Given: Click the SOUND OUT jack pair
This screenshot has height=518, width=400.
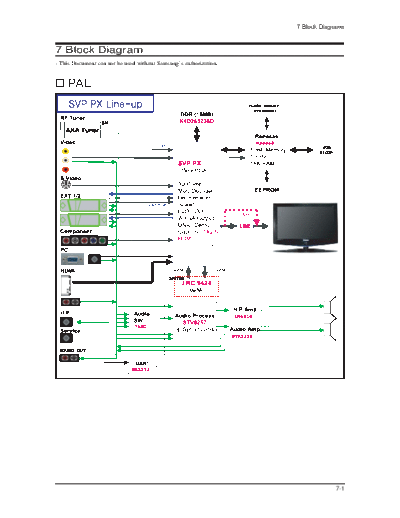Looking at the screenshot, I should click(x=69, y=358).
